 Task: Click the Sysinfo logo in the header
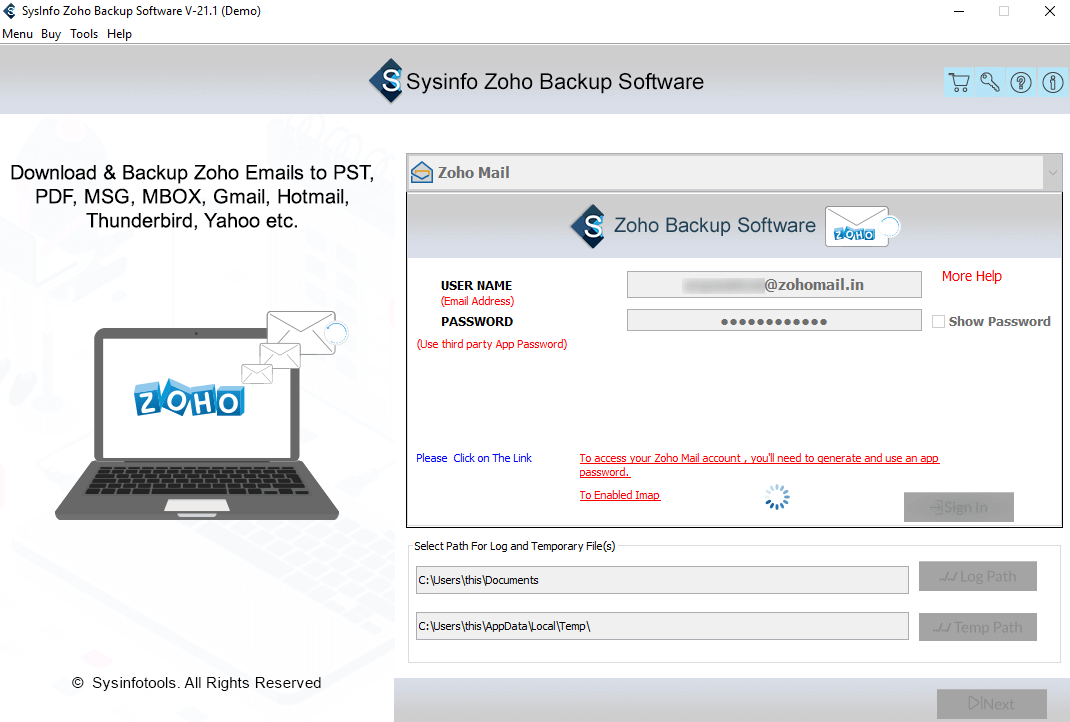(388, 81)
